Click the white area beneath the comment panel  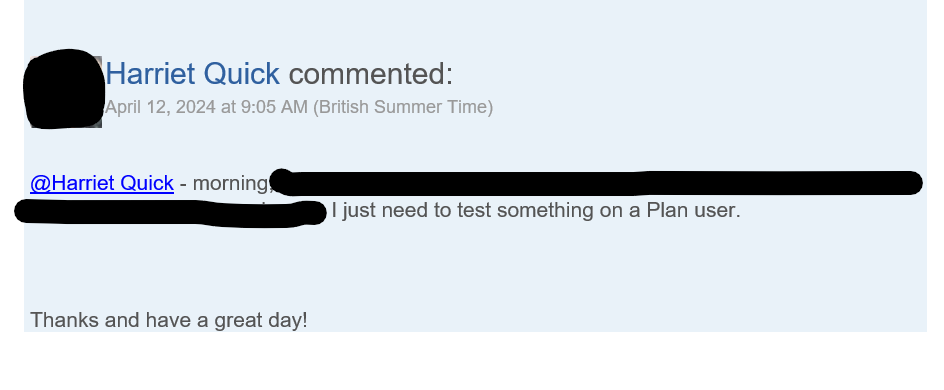click(x=476, y=361)
